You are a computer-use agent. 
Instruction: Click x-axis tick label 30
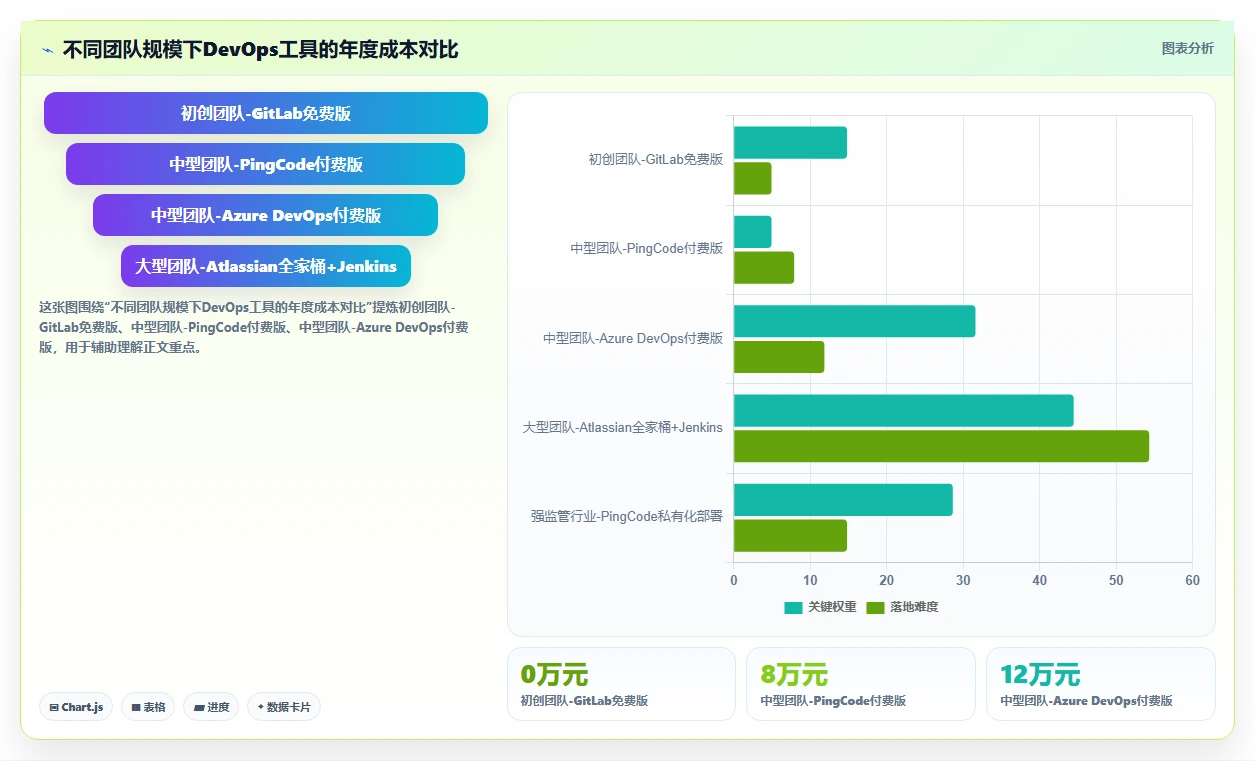point(963,580)
